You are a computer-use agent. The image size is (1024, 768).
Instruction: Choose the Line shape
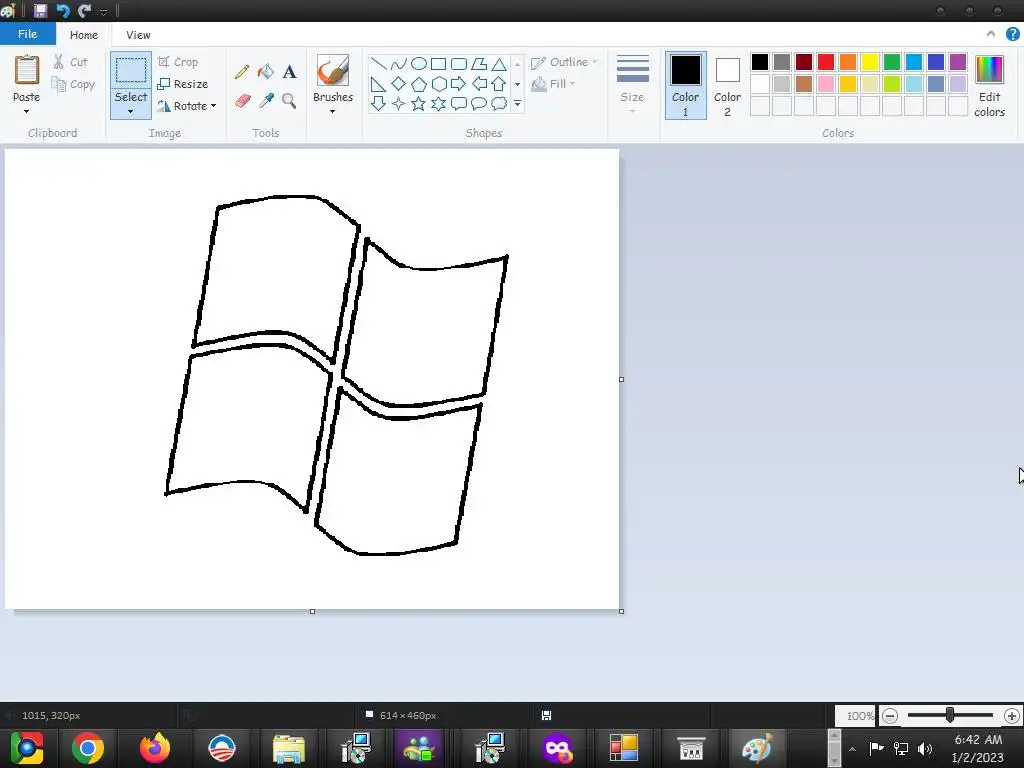pos(378,64)
